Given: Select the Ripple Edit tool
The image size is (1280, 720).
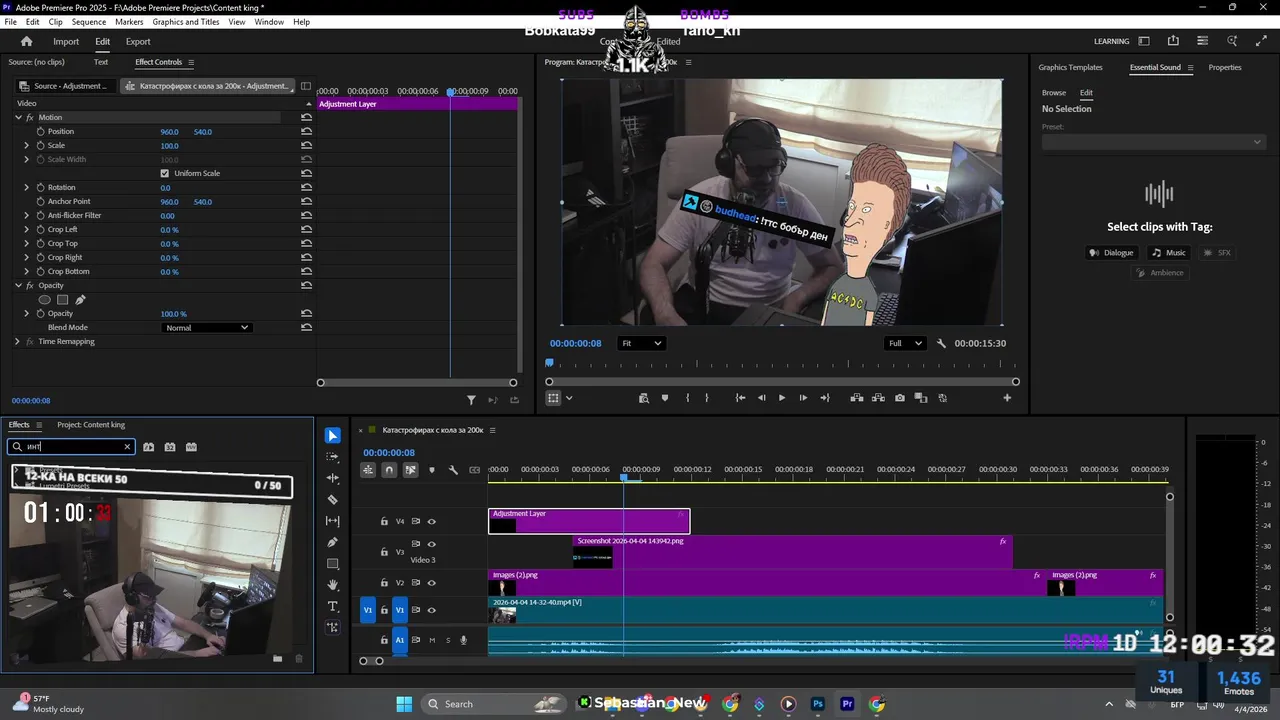Looking at the screenshot, I should [x=333, y=478].
